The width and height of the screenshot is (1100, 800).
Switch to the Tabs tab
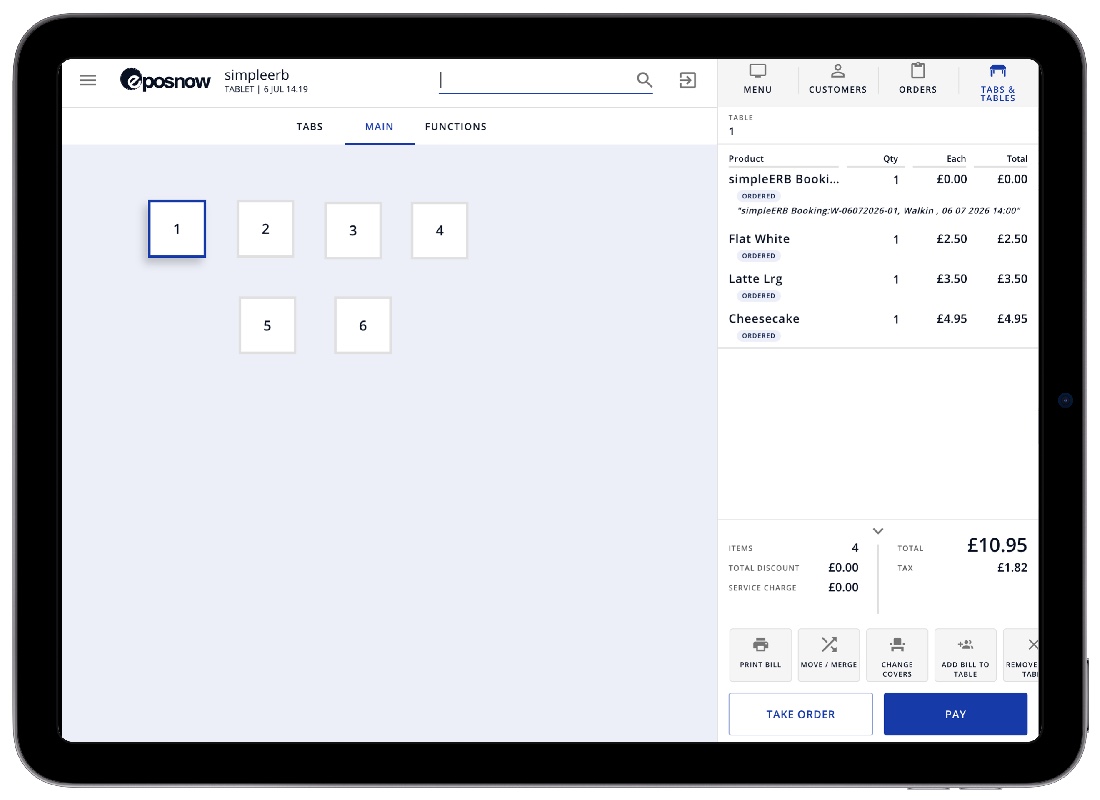pyautogui.click(x=309, y=126)
